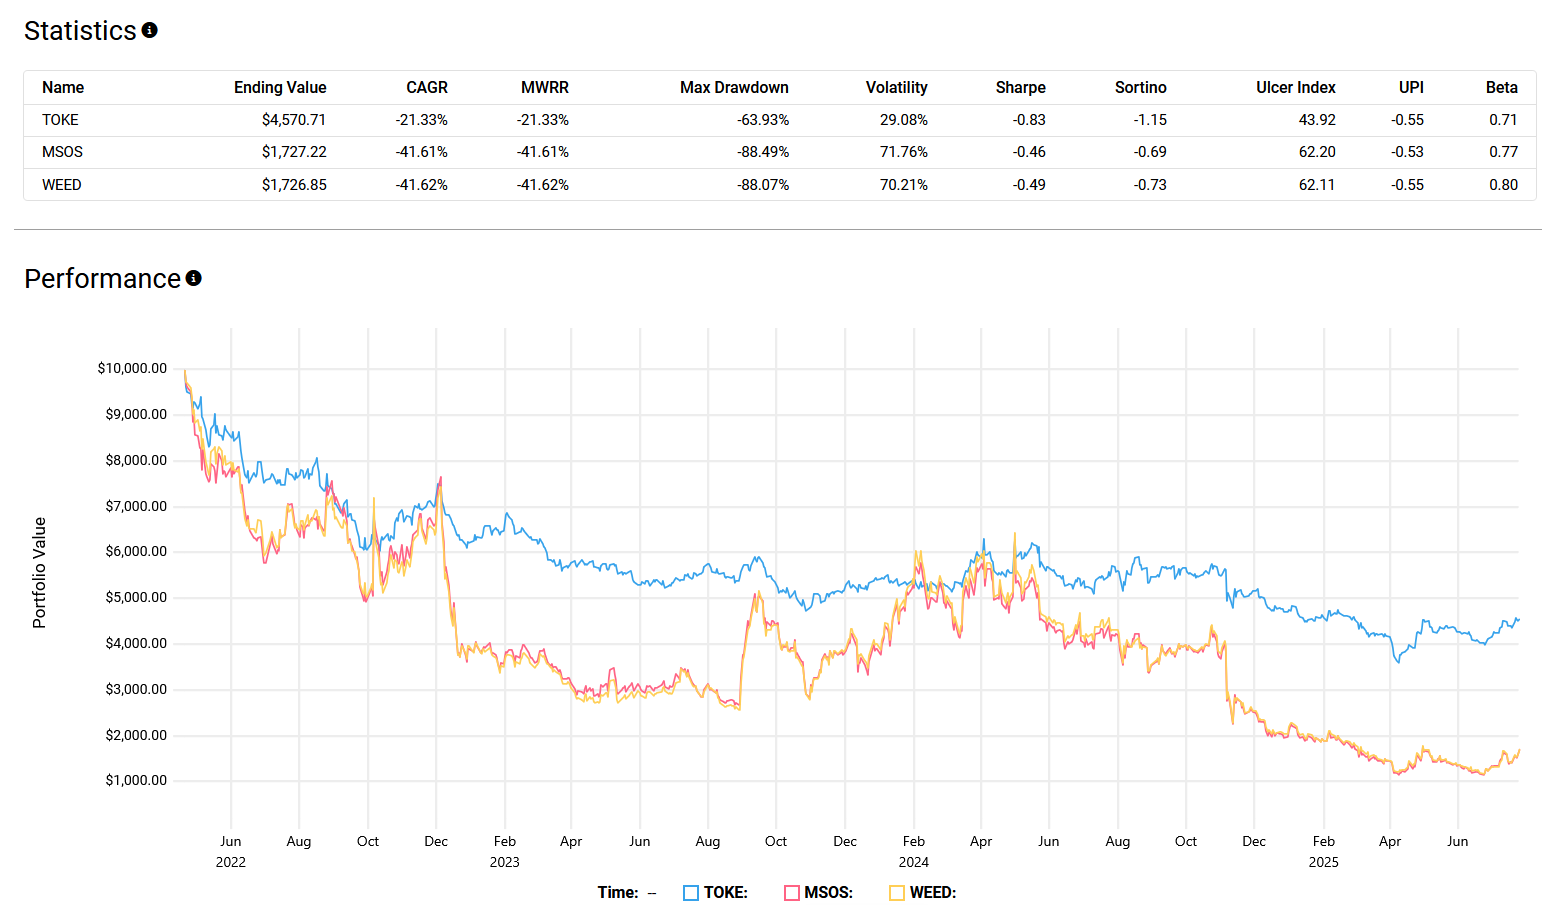Click the info icon beside Statistics heading
The image size is (1542, 905).
click(x=149, y=30)
